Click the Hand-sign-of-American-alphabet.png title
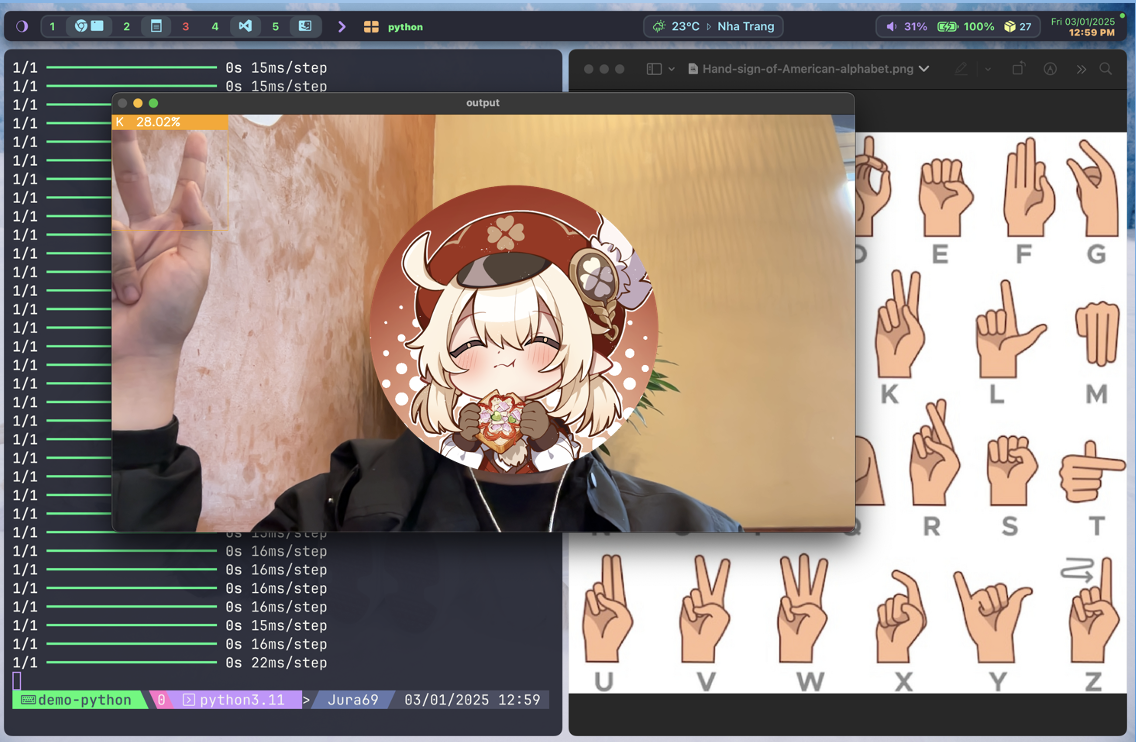Image resolution: width=1136 pixels, height=742 pixels. point(807,69)
